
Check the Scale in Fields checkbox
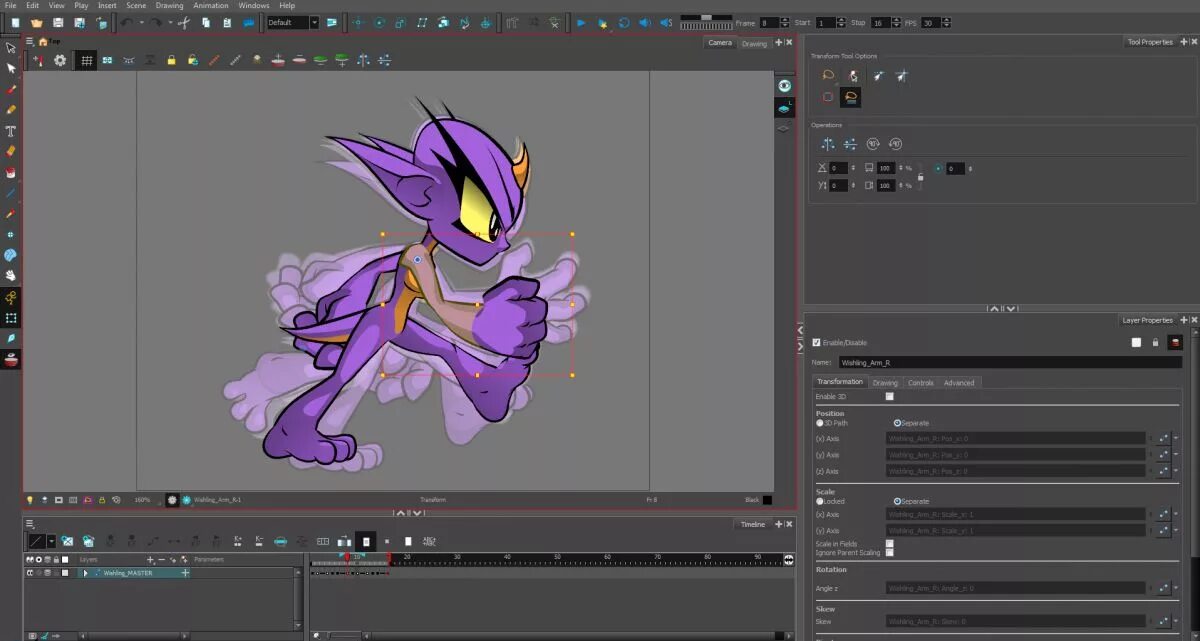click(889, 543)
